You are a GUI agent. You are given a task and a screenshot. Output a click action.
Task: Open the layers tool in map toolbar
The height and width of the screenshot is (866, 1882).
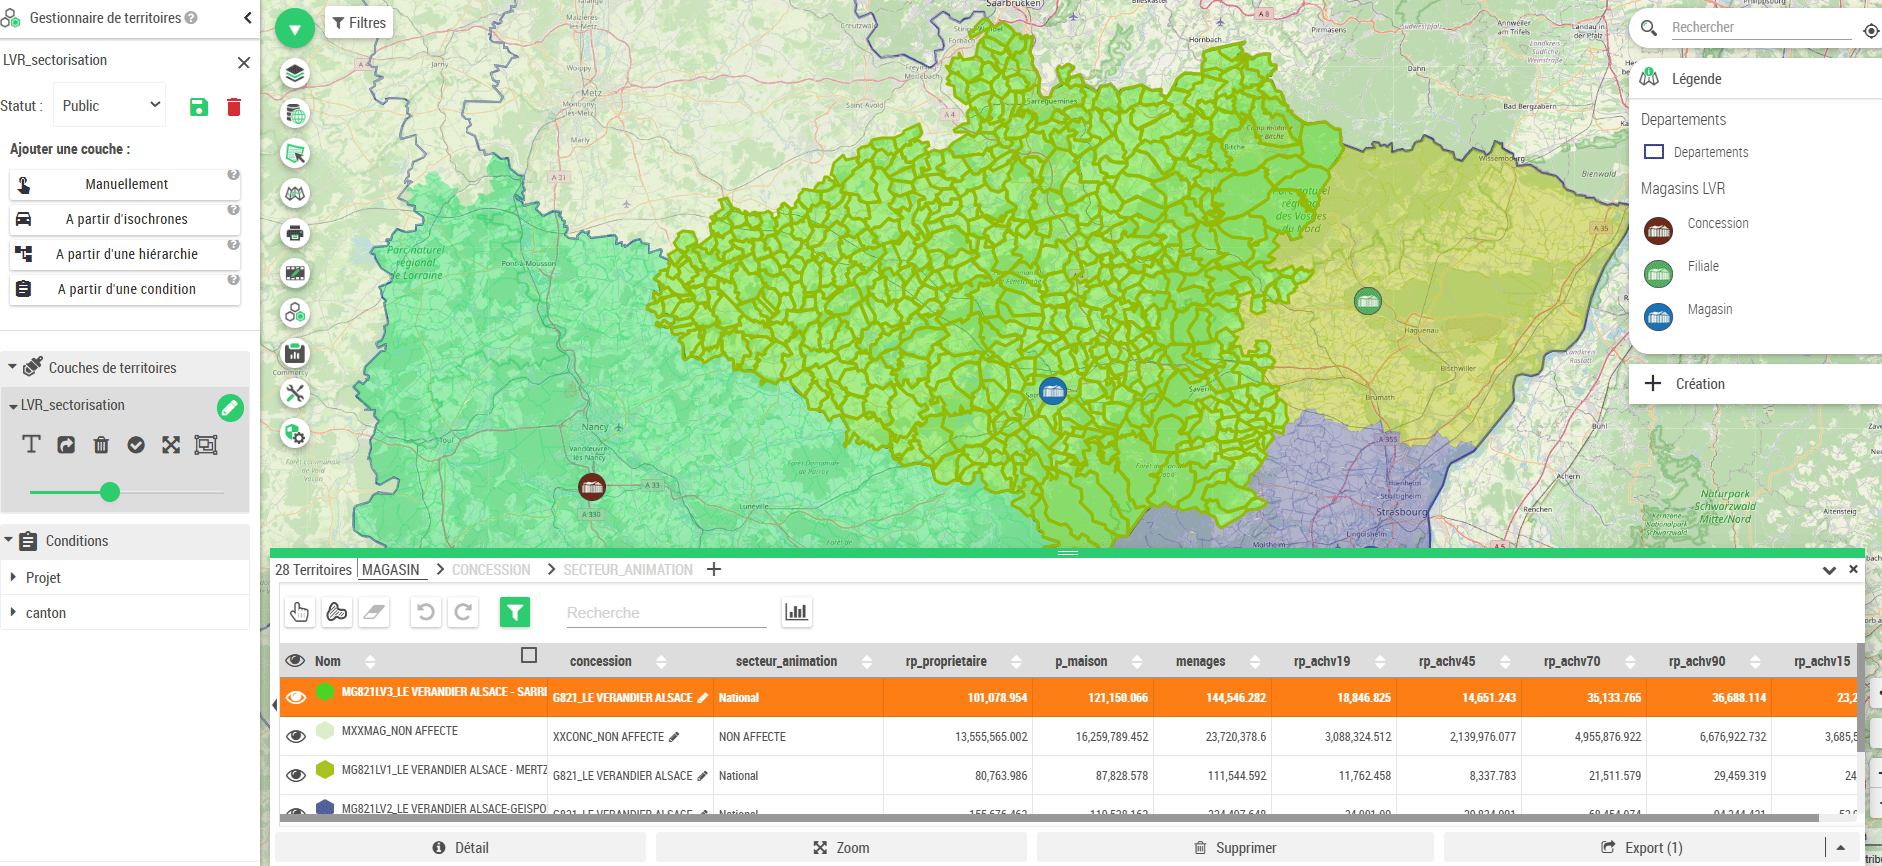click(x=295, y=73)
